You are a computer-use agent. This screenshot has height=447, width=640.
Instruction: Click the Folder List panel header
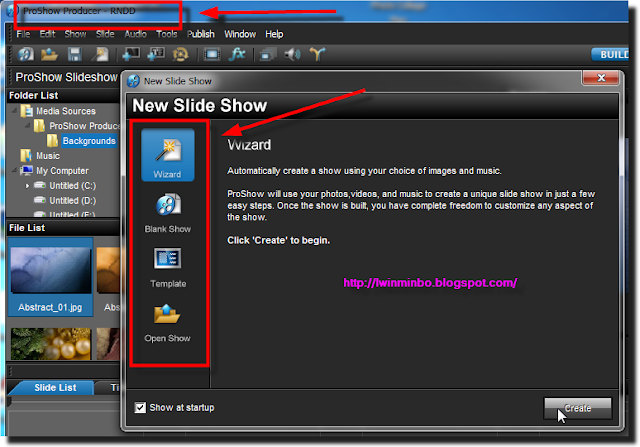[63, 96]
